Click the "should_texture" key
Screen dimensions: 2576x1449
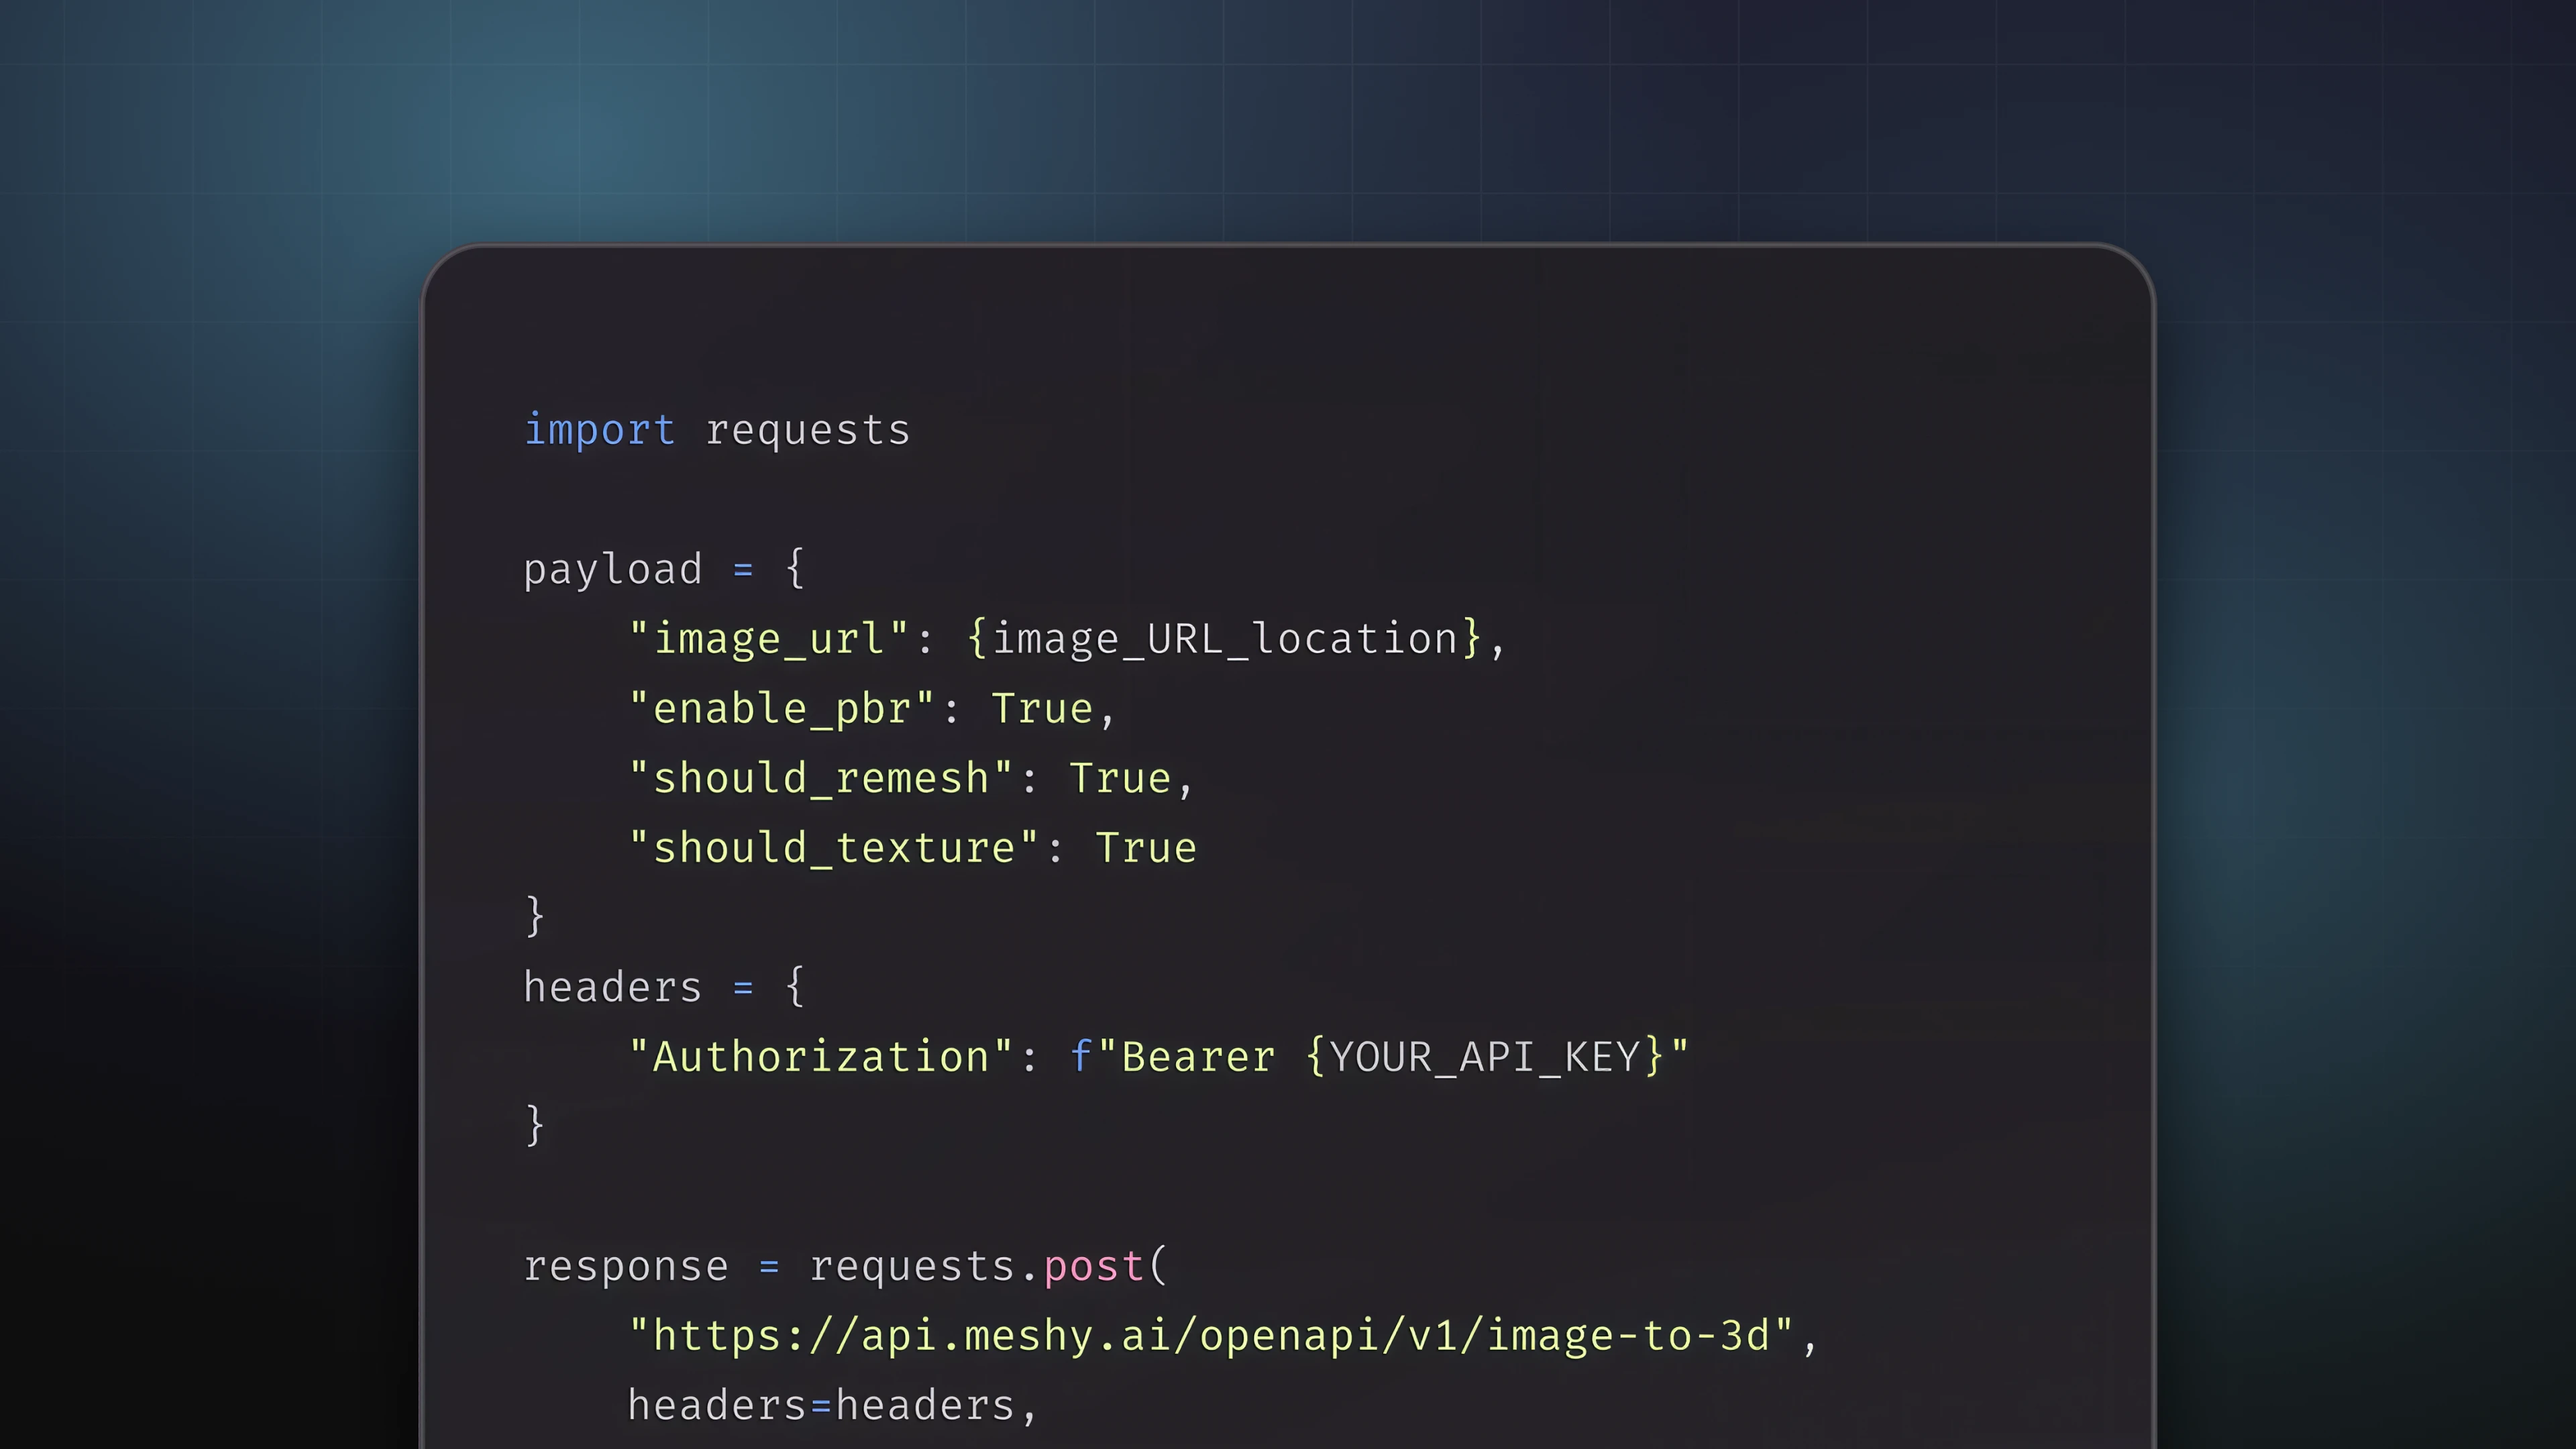point(833,848)
